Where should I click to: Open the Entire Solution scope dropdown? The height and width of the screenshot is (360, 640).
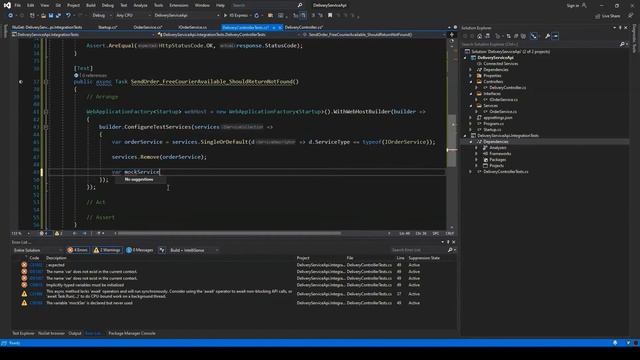click(38, 250)
